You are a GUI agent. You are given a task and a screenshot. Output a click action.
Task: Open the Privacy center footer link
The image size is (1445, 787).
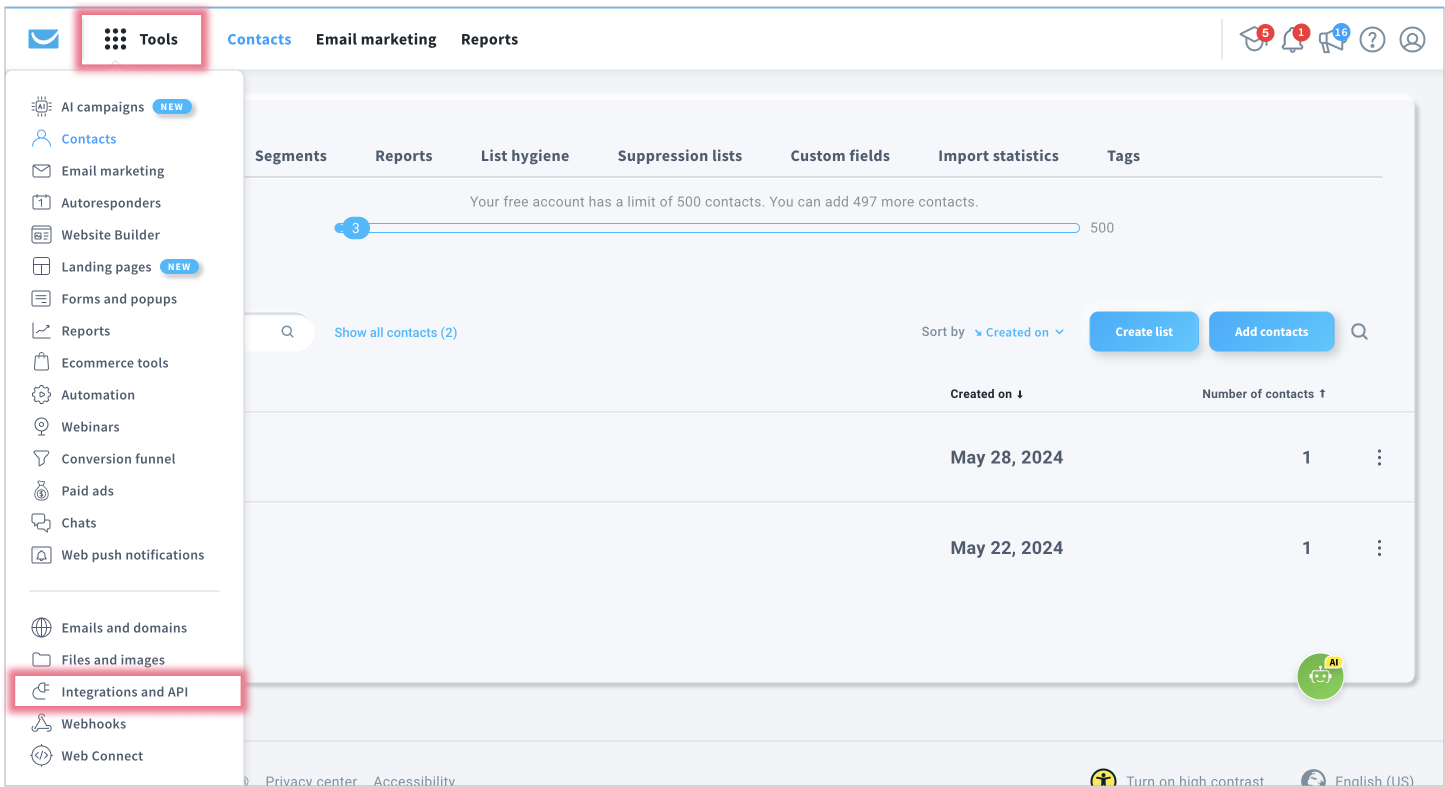(x=311, y=781)
